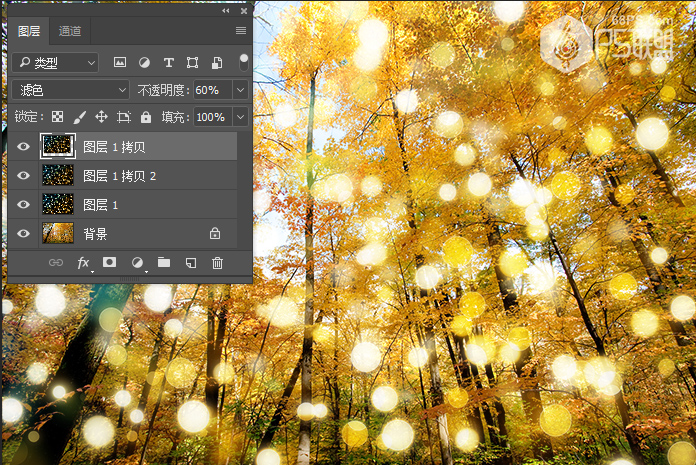Click the 填充 fill label

175,118
